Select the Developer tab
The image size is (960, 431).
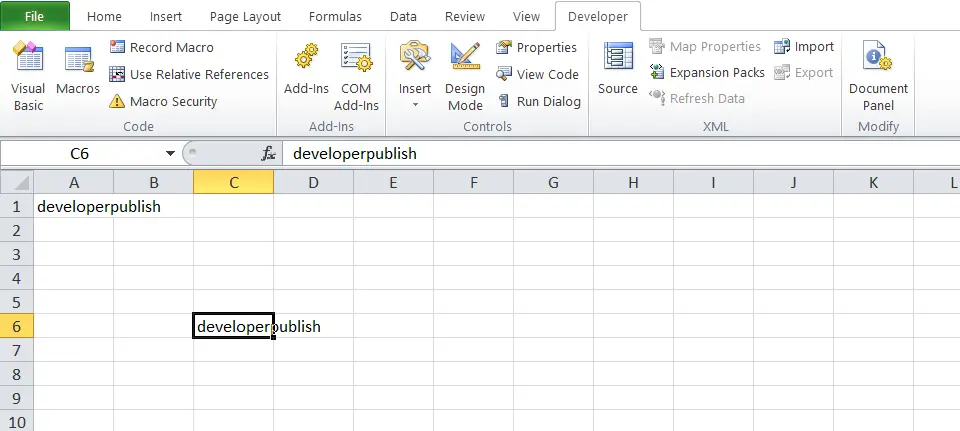pos(598,17)
